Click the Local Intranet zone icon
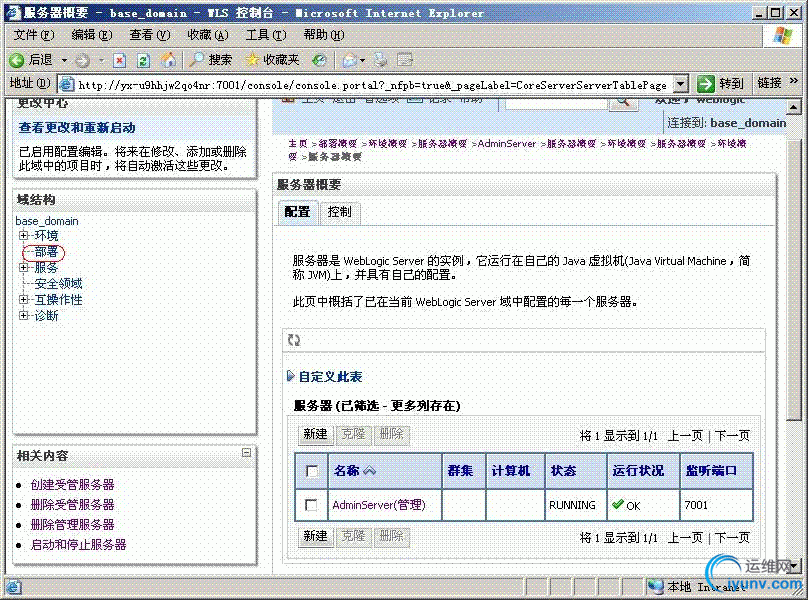 [x=656, y=586]
